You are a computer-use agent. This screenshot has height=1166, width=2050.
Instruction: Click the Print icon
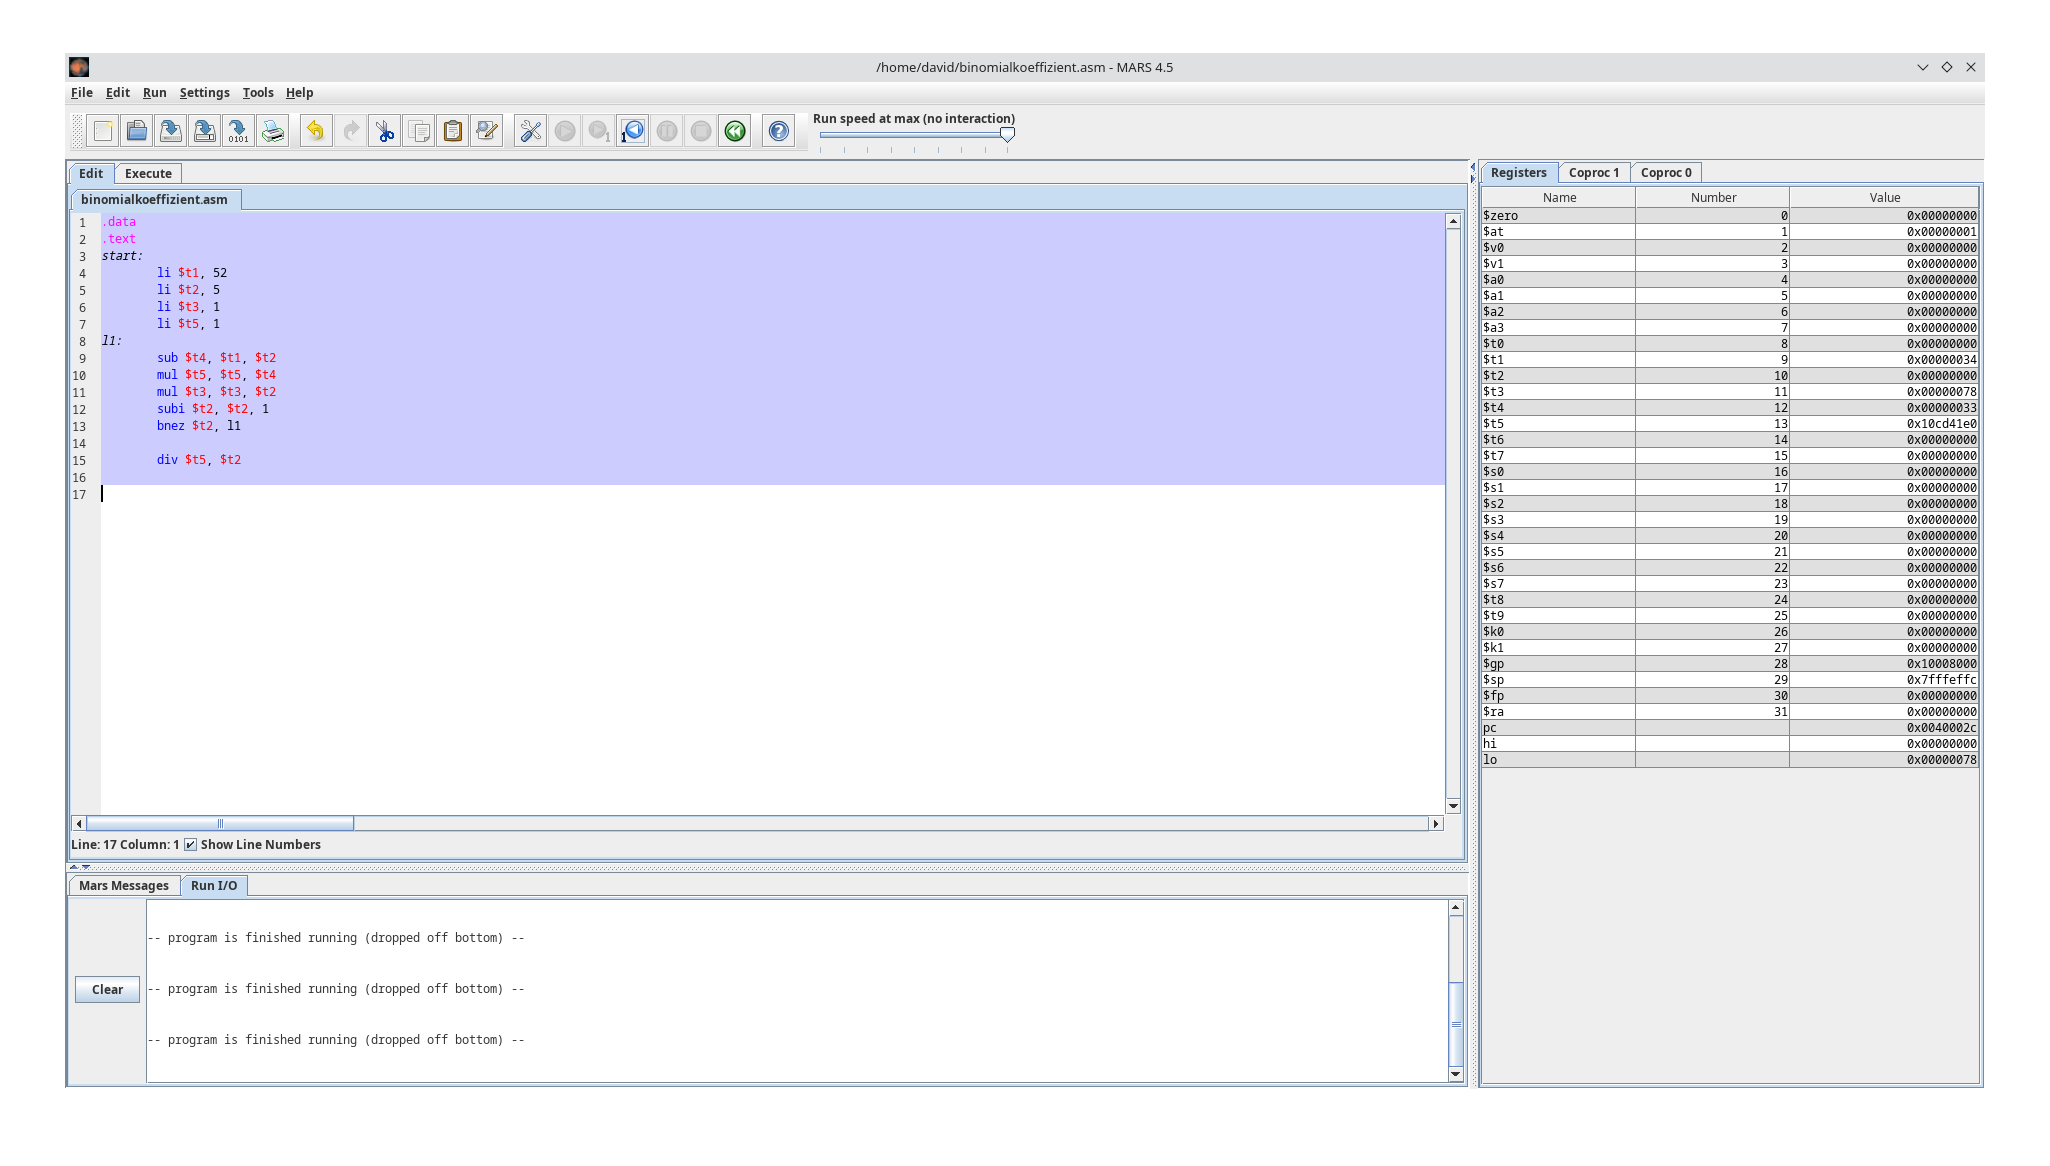tap(272, 130)
